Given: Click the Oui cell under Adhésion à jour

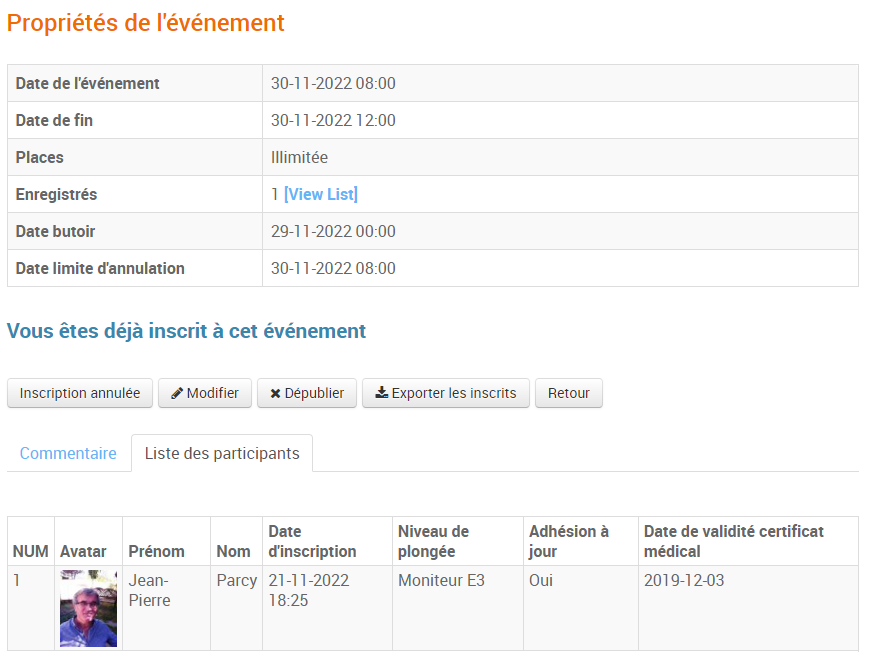Looking at the screenshot, I should pyautogui.click(x=538, y=580).
